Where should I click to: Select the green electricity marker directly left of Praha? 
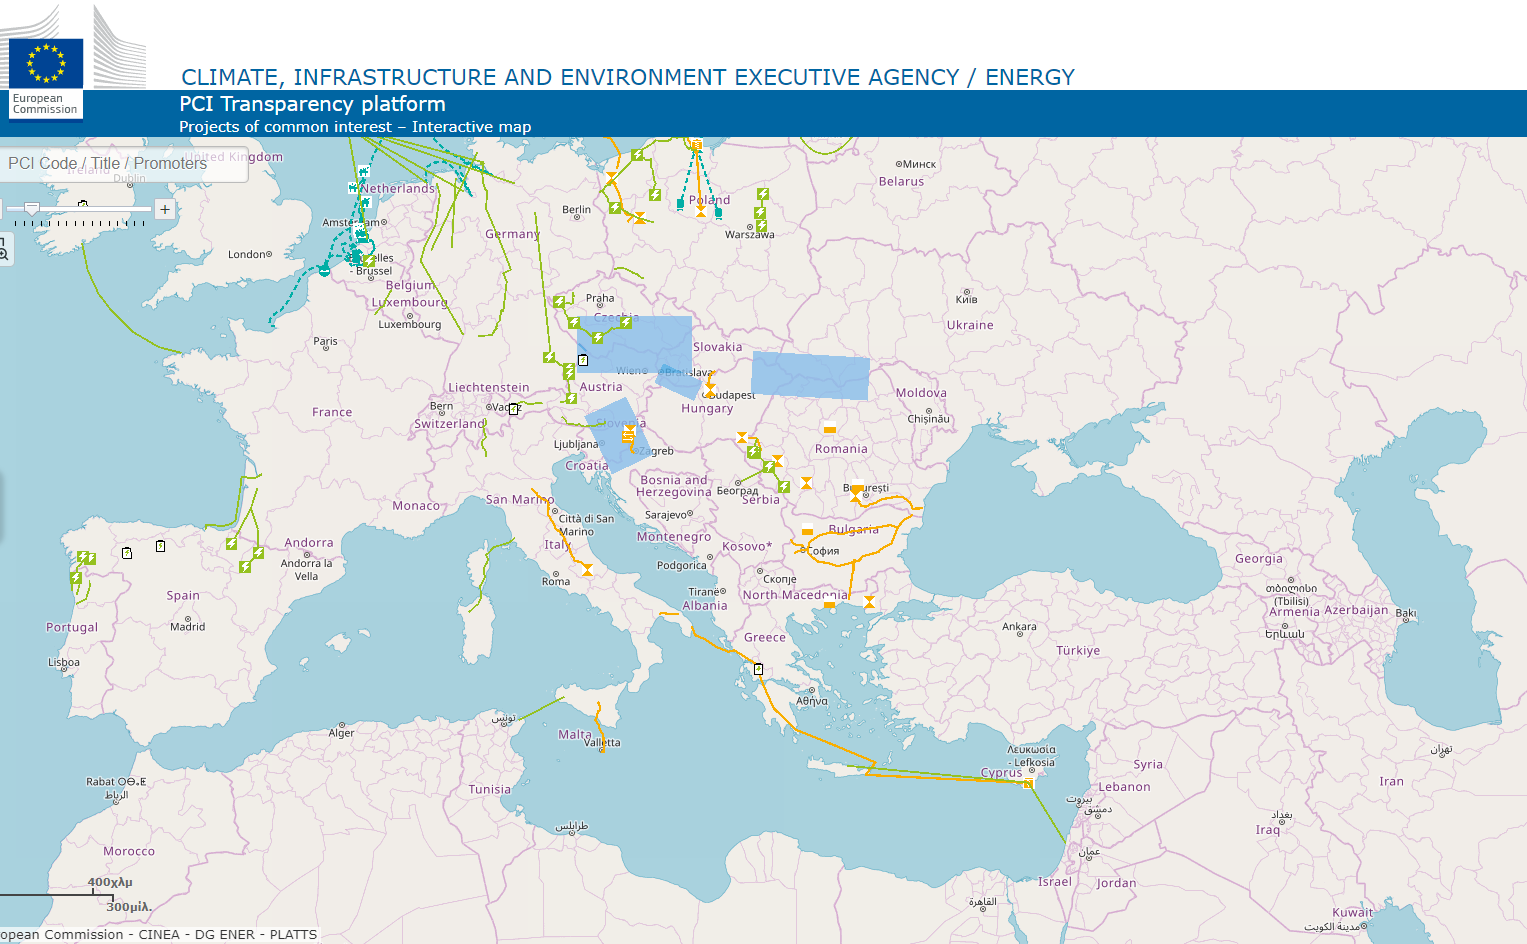559,301
